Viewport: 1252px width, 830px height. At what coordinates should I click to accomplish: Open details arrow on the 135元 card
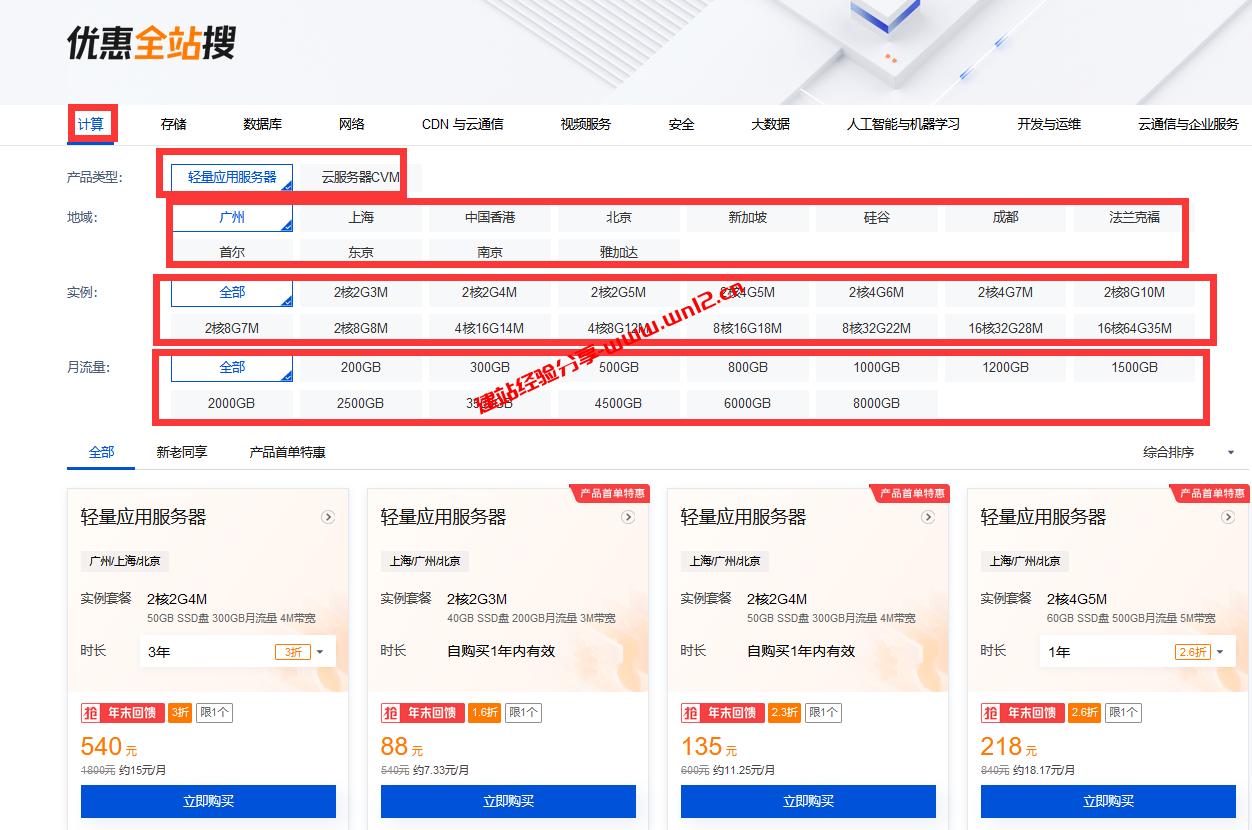point(928,517)
